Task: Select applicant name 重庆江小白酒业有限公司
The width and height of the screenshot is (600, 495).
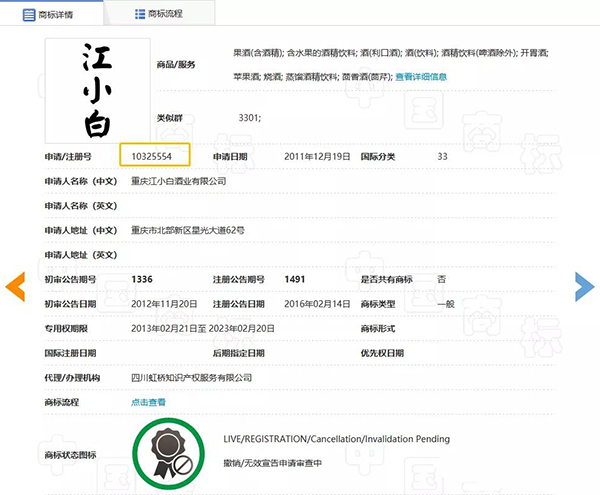Action: tap(179, 181)
